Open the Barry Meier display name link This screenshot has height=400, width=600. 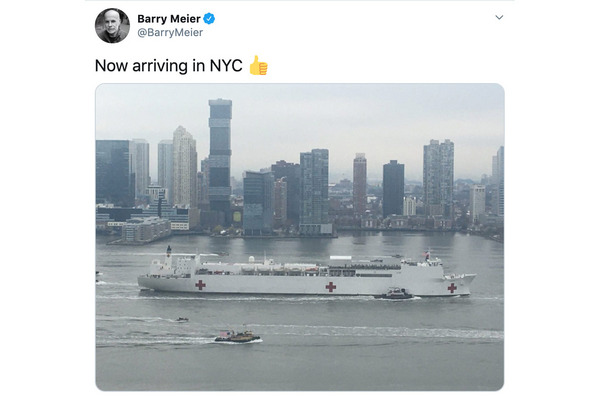point(169,18)
